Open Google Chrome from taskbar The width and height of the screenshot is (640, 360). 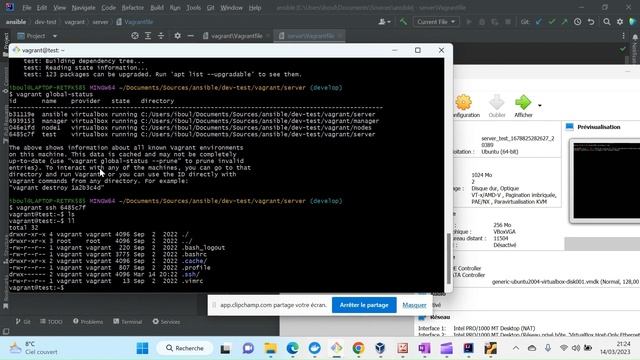click(x=358, y=348)
